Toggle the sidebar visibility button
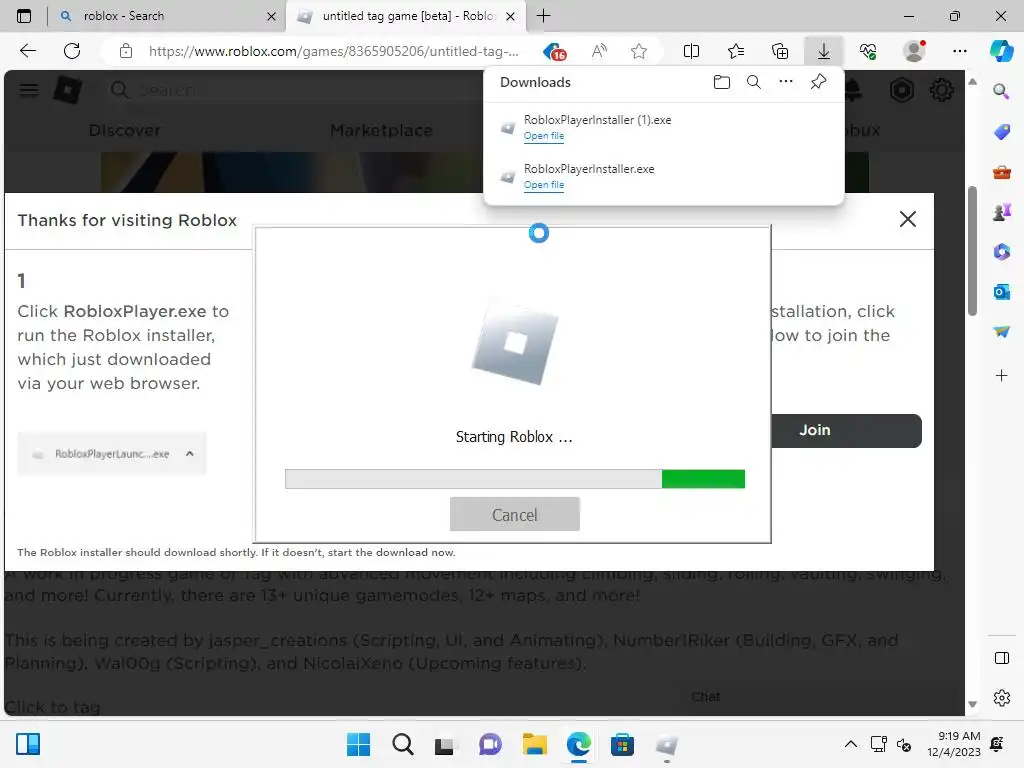The width and height of the screenshot is (1024, 768). point(1001,658)
